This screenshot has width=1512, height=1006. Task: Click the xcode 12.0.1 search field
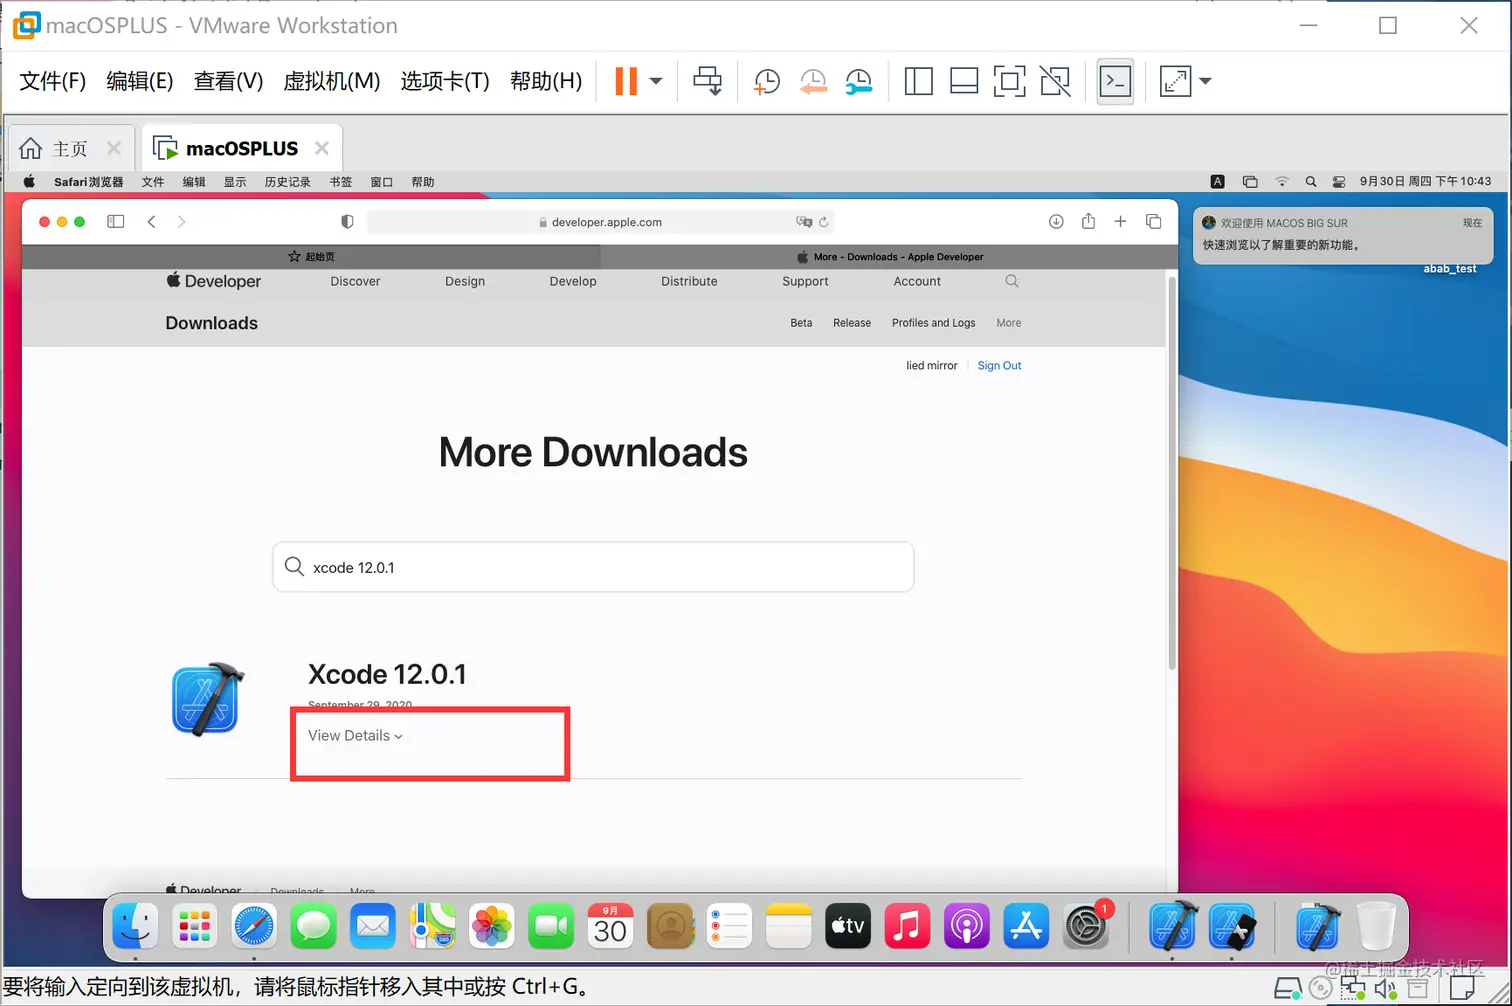tap(593, 567)
